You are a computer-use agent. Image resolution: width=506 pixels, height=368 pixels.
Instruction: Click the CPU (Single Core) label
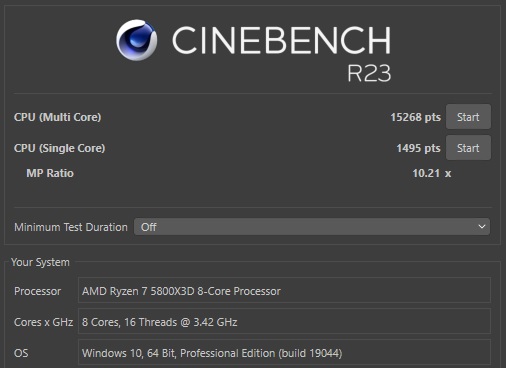[x=59, y=148]
